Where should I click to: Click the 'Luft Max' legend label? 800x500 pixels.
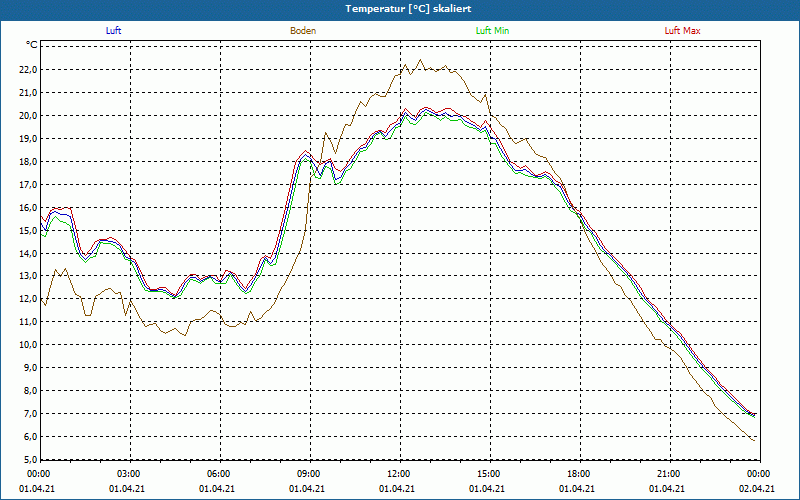682,31
